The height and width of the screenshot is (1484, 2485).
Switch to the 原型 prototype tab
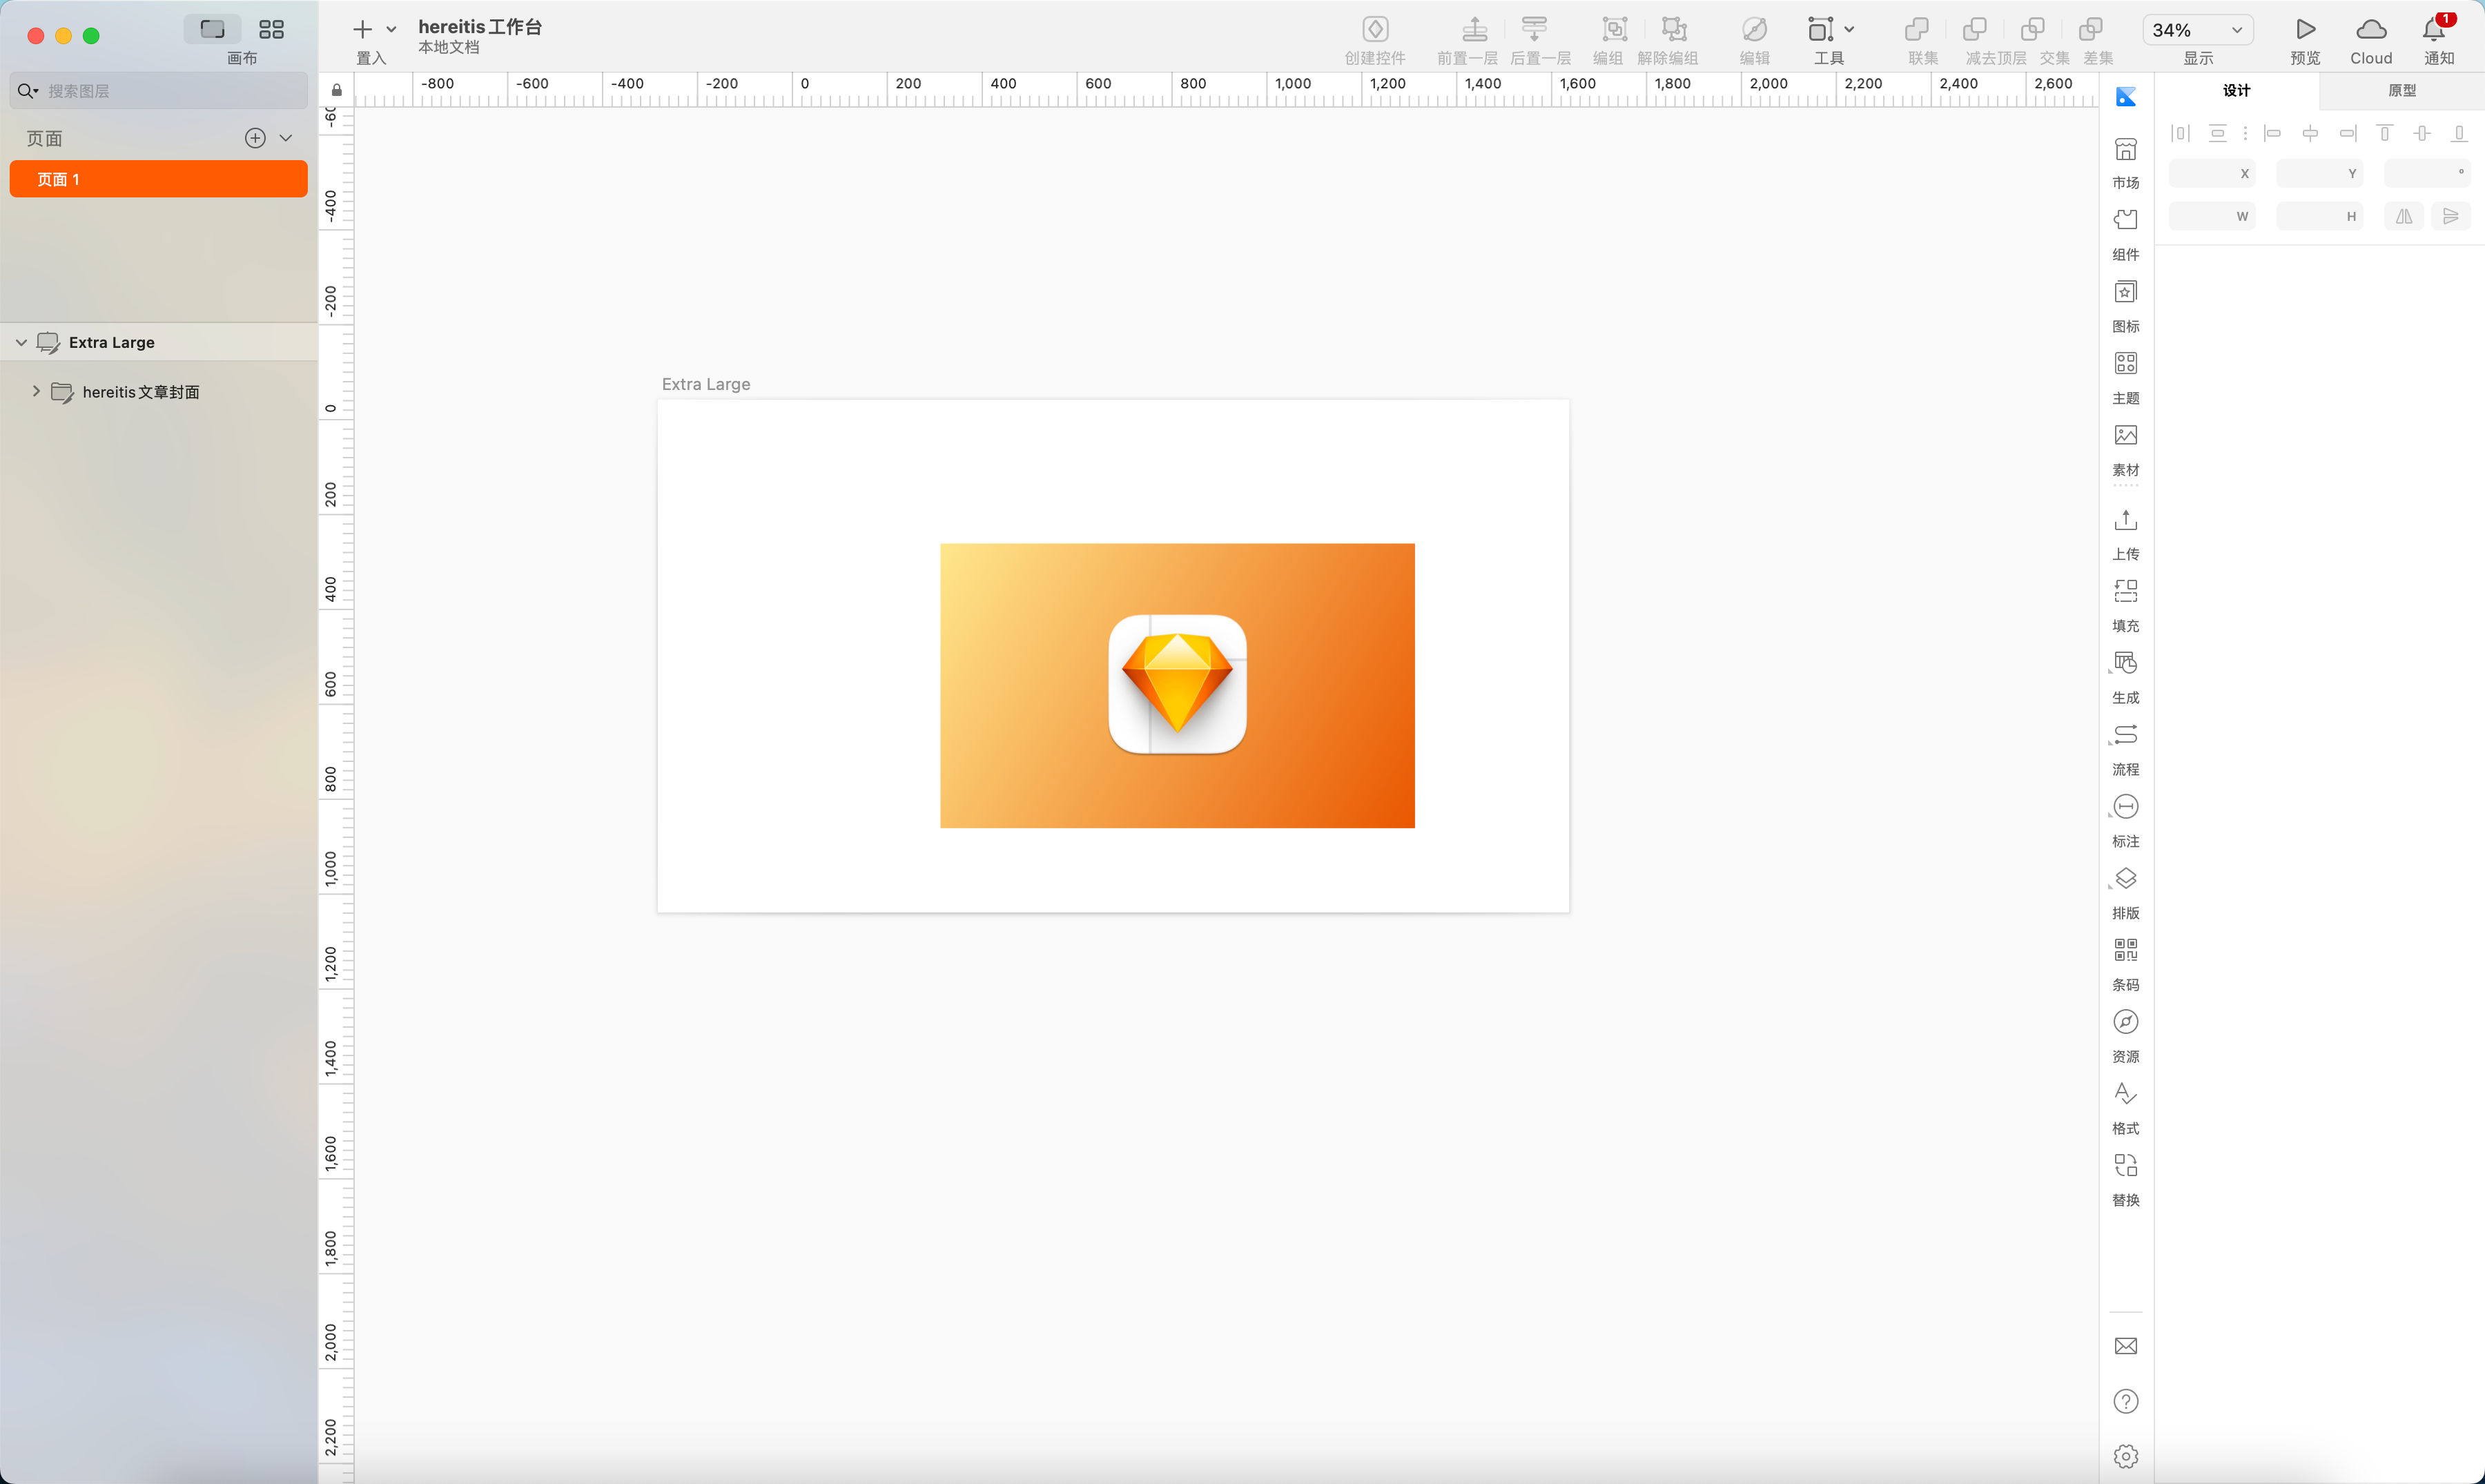pyautogui.click(x=2402, y=90)
